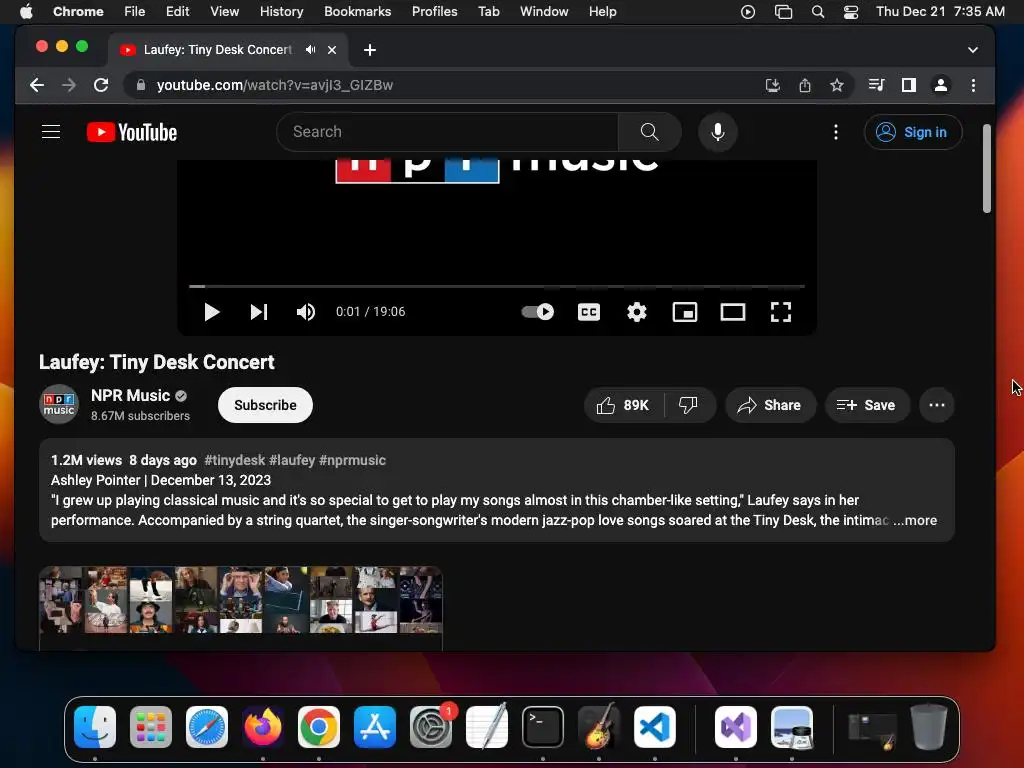The height and width of the screenshot is (768, 1024).
Task: Click the Chrome address bar URL
Action: 275,85
